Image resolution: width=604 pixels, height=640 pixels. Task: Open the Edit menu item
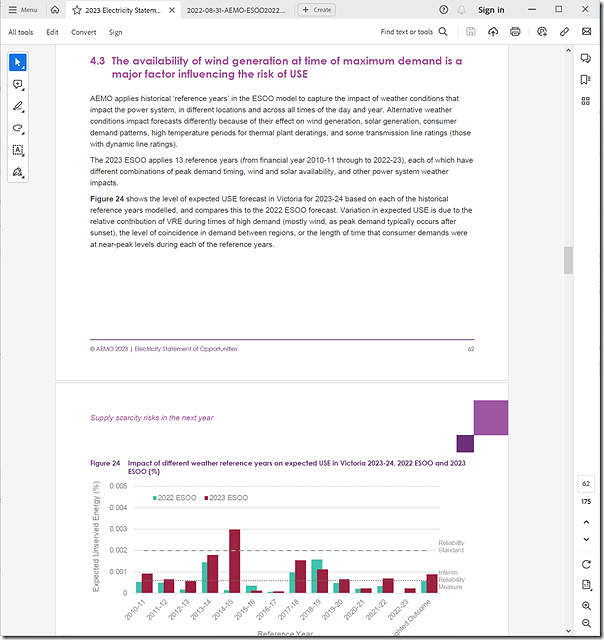[52, 32]
